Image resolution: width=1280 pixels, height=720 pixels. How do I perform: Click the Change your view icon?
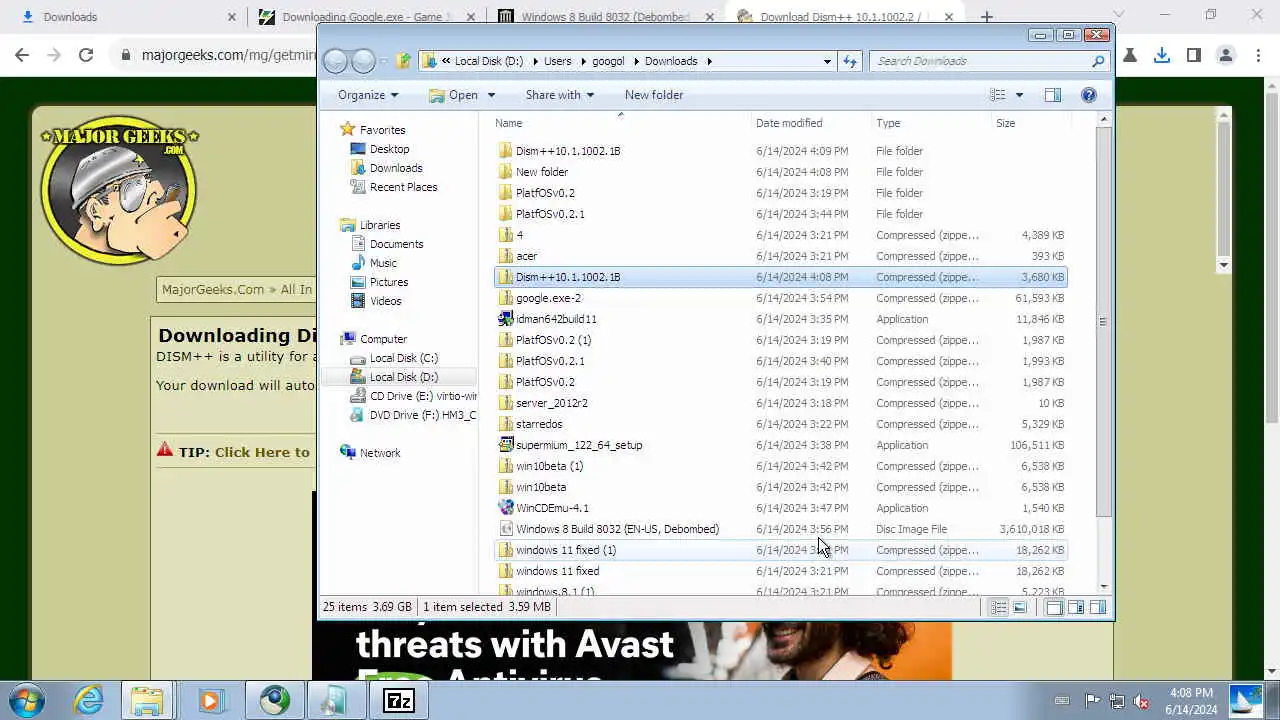[998, 95]
